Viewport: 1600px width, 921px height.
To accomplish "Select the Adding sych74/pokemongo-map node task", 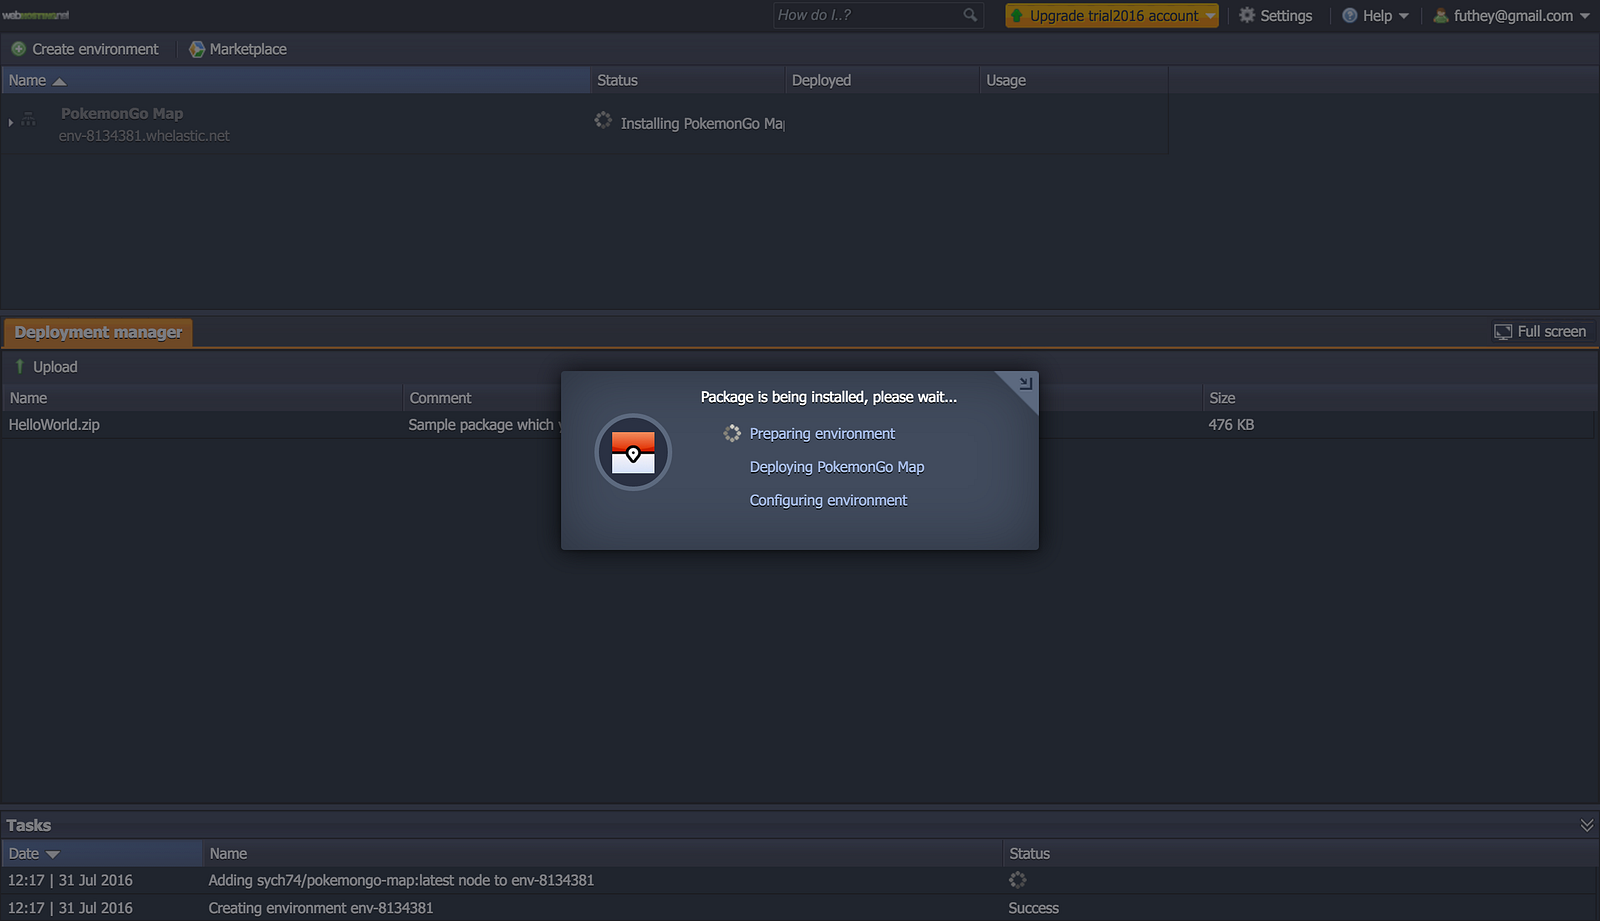I will point(798,880).
